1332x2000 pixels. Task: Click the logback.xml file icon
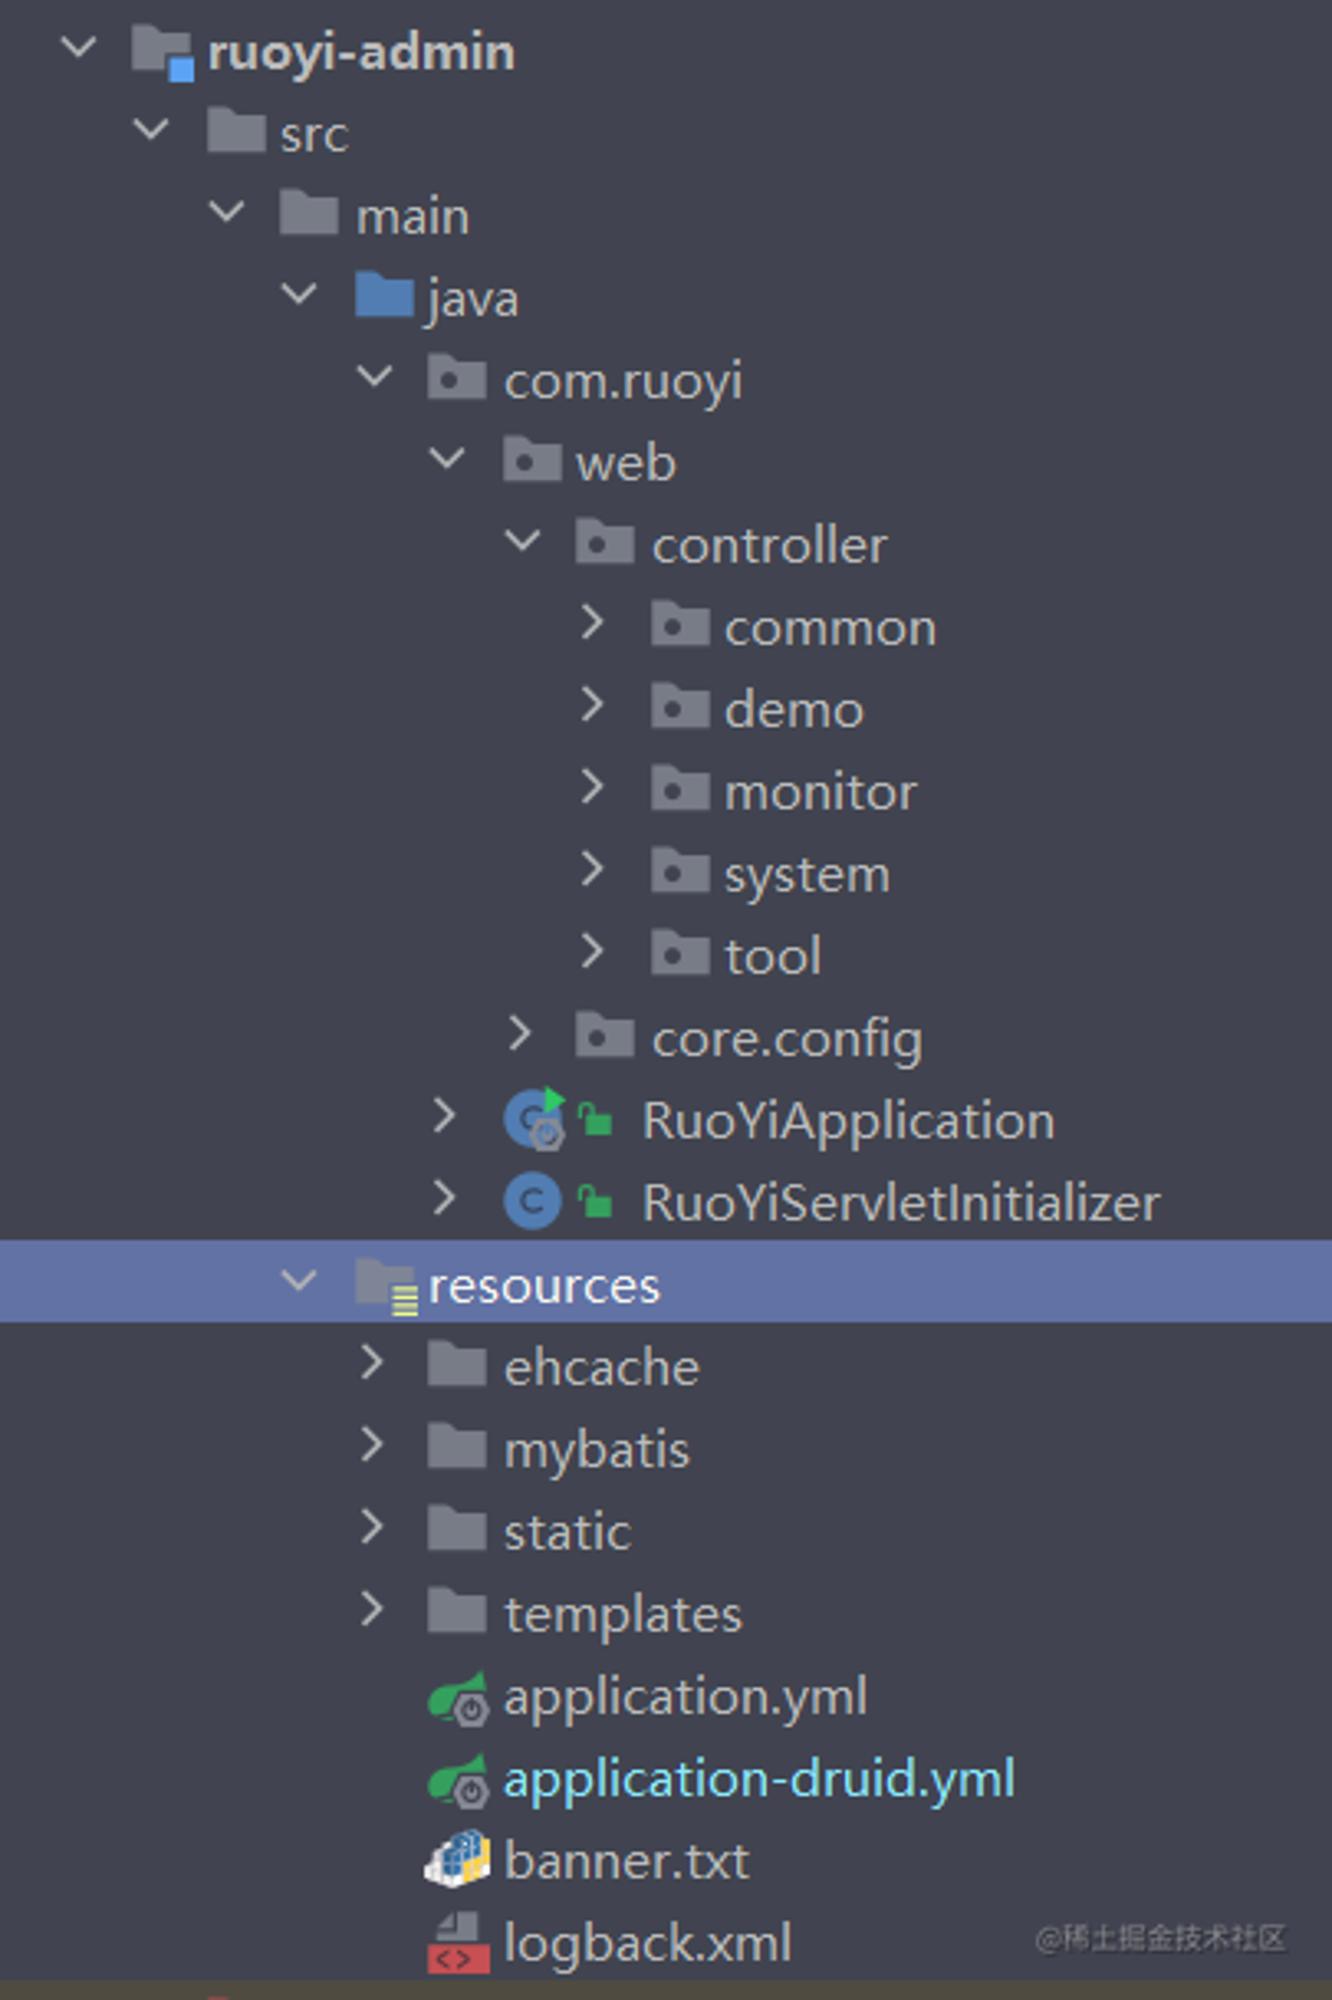pyautogui.click(x=458, y=1943)
